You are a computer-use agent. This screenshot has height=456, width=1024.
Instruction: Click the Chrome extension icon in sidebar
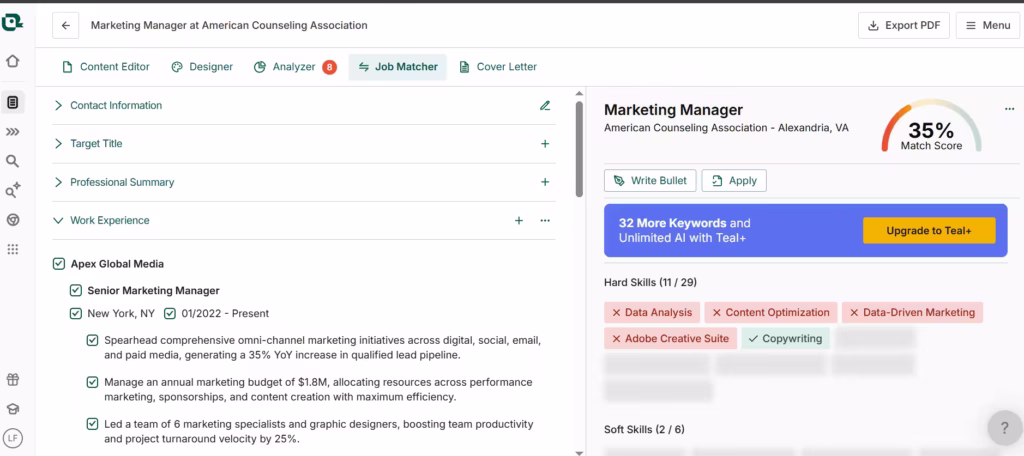tap(12, 220)
